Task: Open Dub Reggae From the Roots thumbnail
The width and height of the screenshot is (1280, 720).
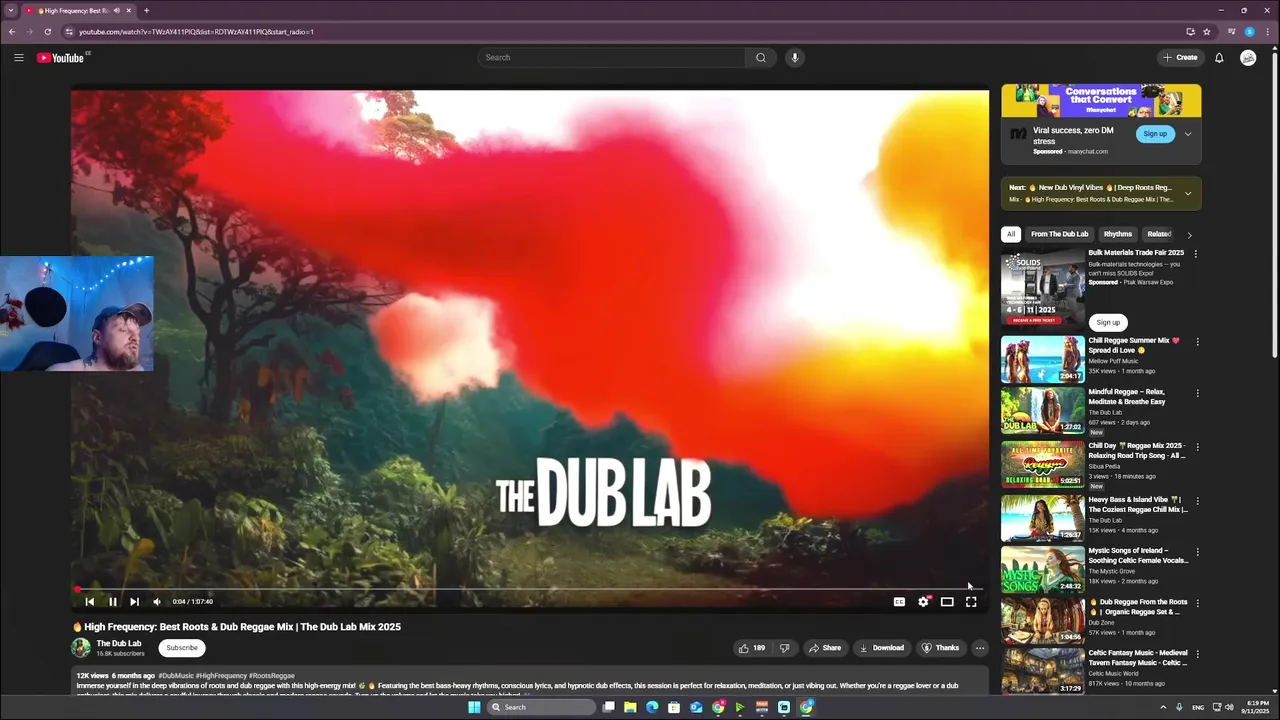Action: click(1042, 621)
